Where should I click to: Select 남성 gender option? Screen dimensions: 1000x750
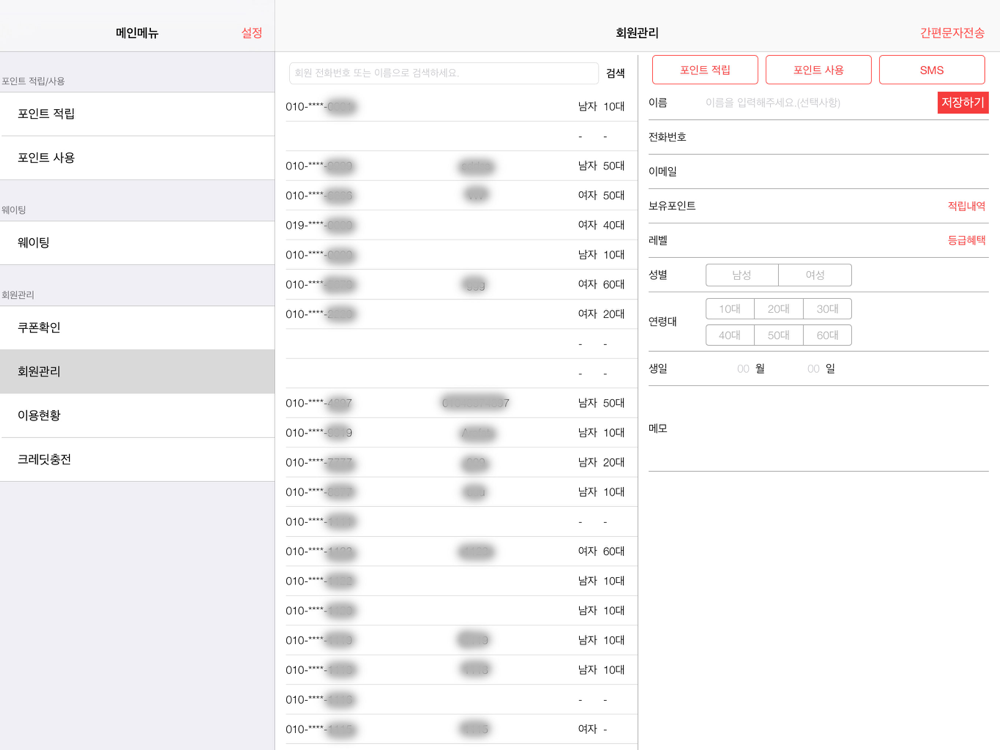(x=742, y=275)
